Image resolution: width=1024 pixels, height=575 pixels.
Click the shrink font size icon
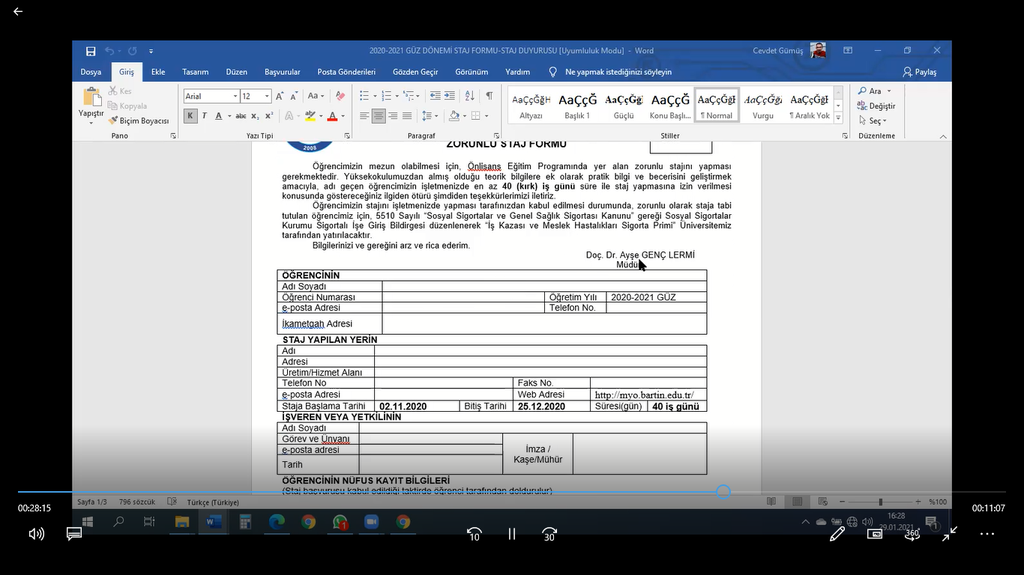(294, 96)
